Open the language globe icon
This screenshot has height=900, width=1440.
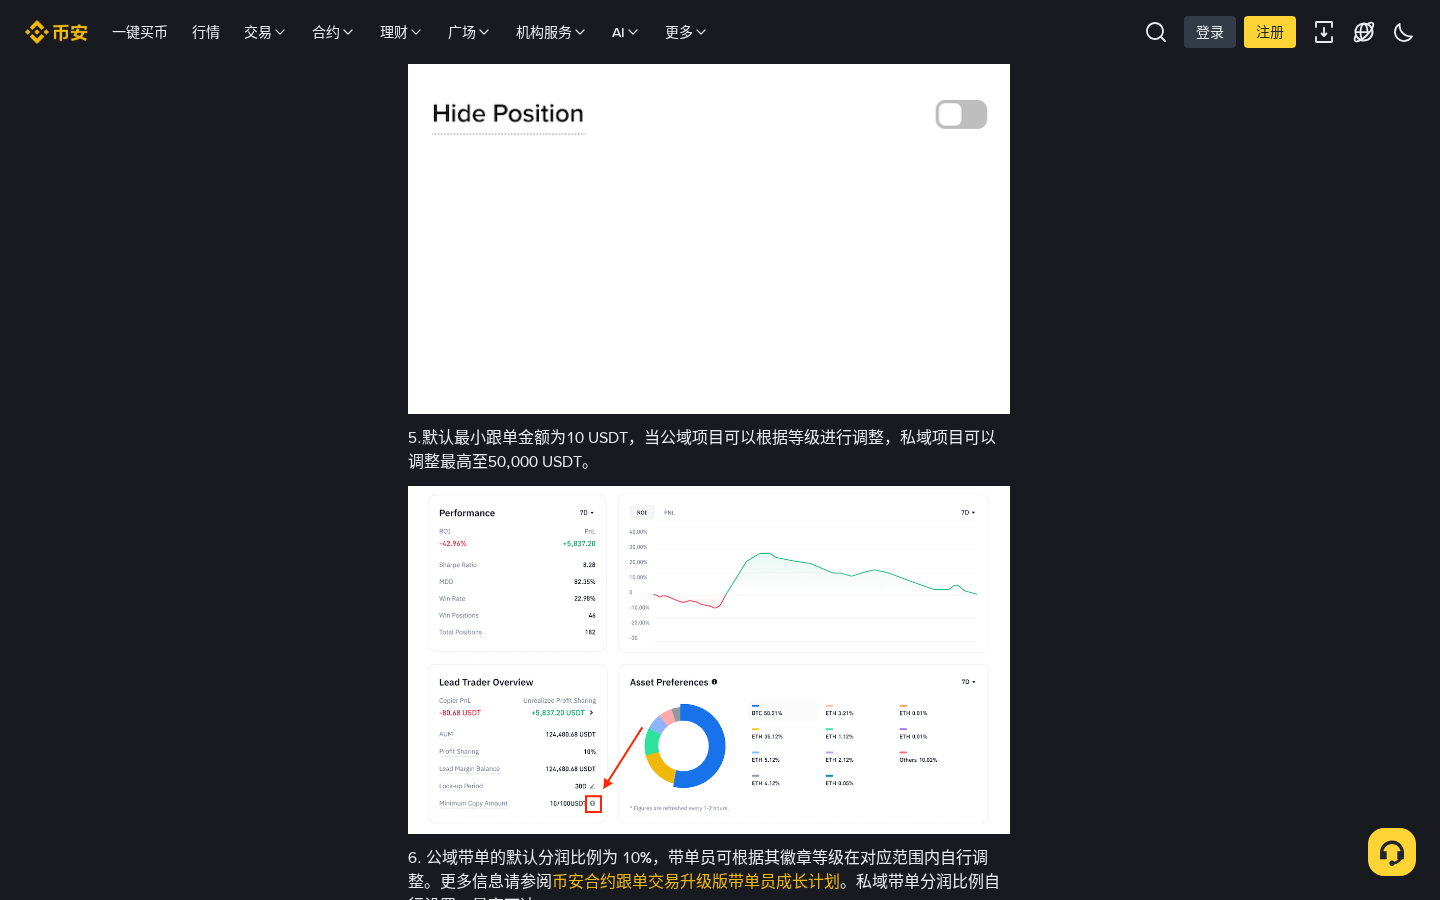pyautogui.click(x=1364, y=32)
